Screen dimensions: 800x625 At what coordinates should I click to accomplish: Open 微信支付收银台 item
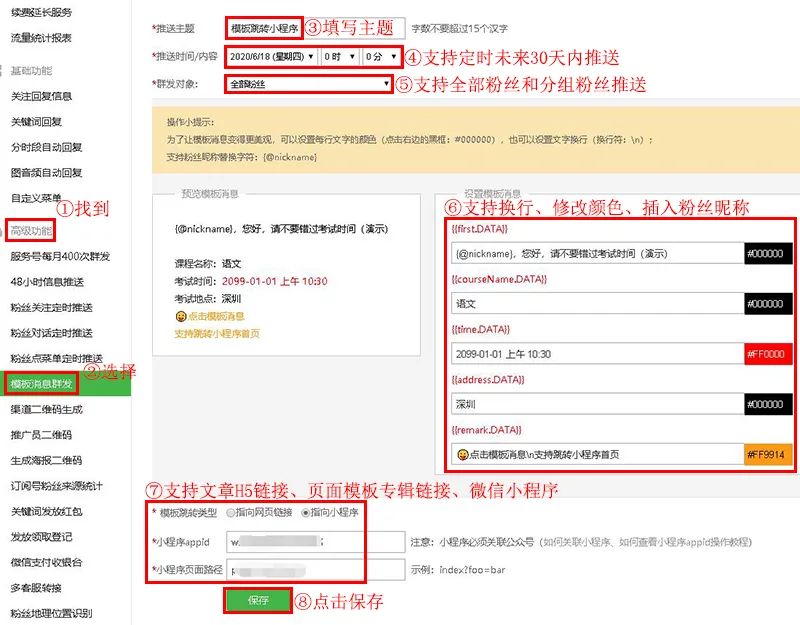[x=46, y=562]
